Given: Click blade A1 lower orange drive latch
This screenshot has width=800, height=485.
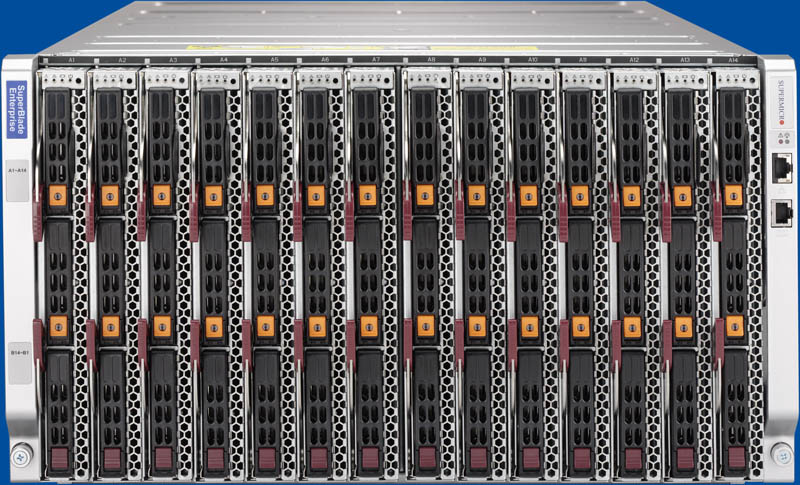Looking at the screenshot, I should tap(58, 326).
